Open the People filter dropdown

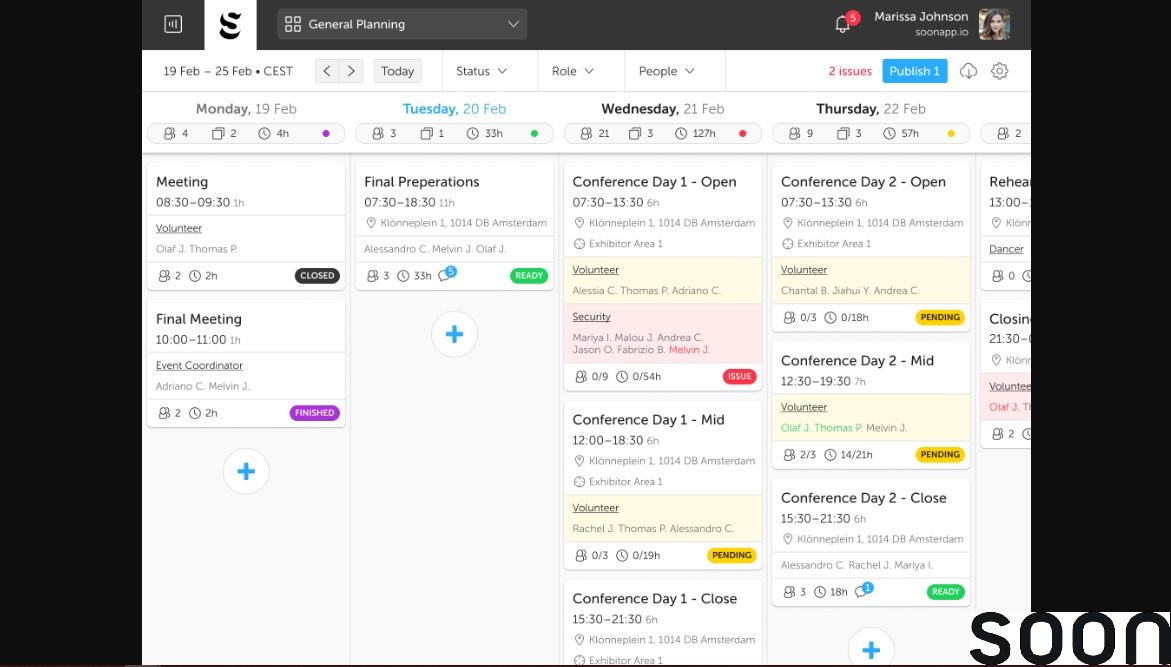666,71
